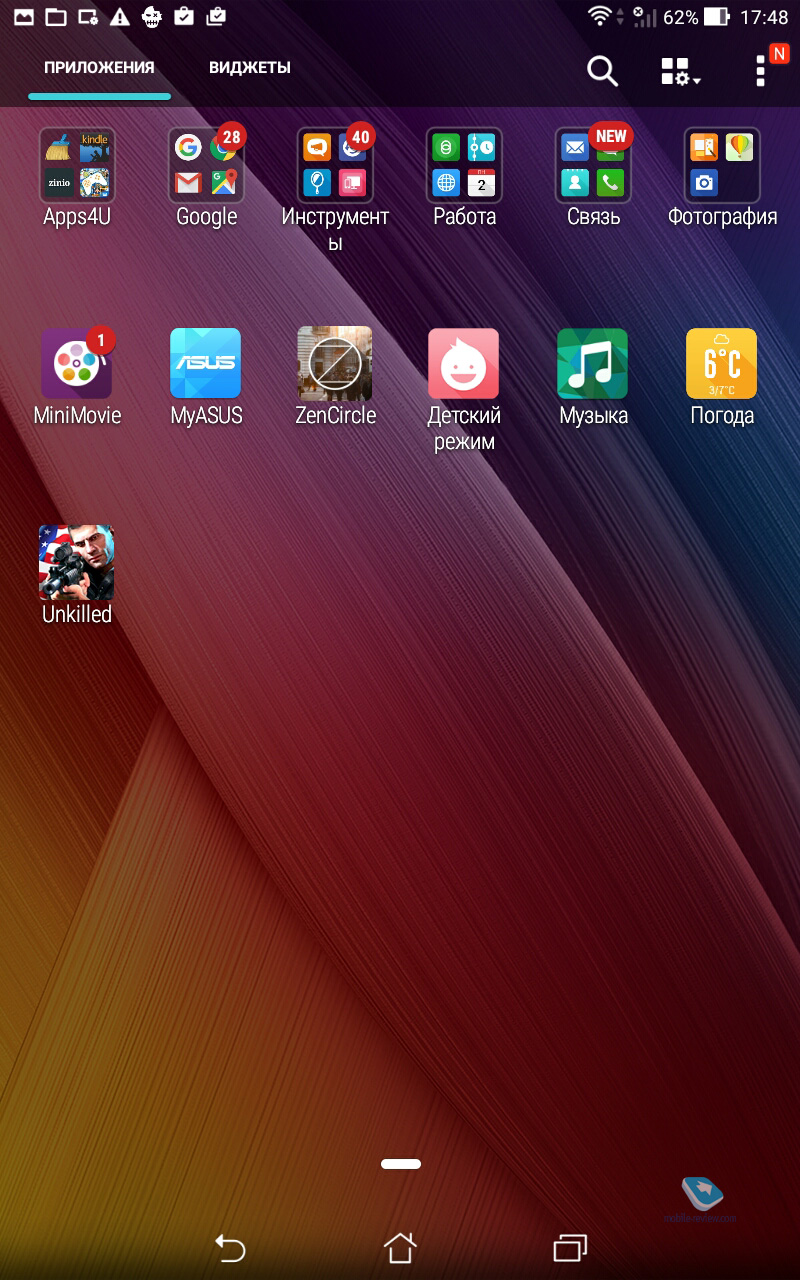Open the Погода weather app
The height and width of the screenshot is (1280, 800).
click(x=721, y=365)
